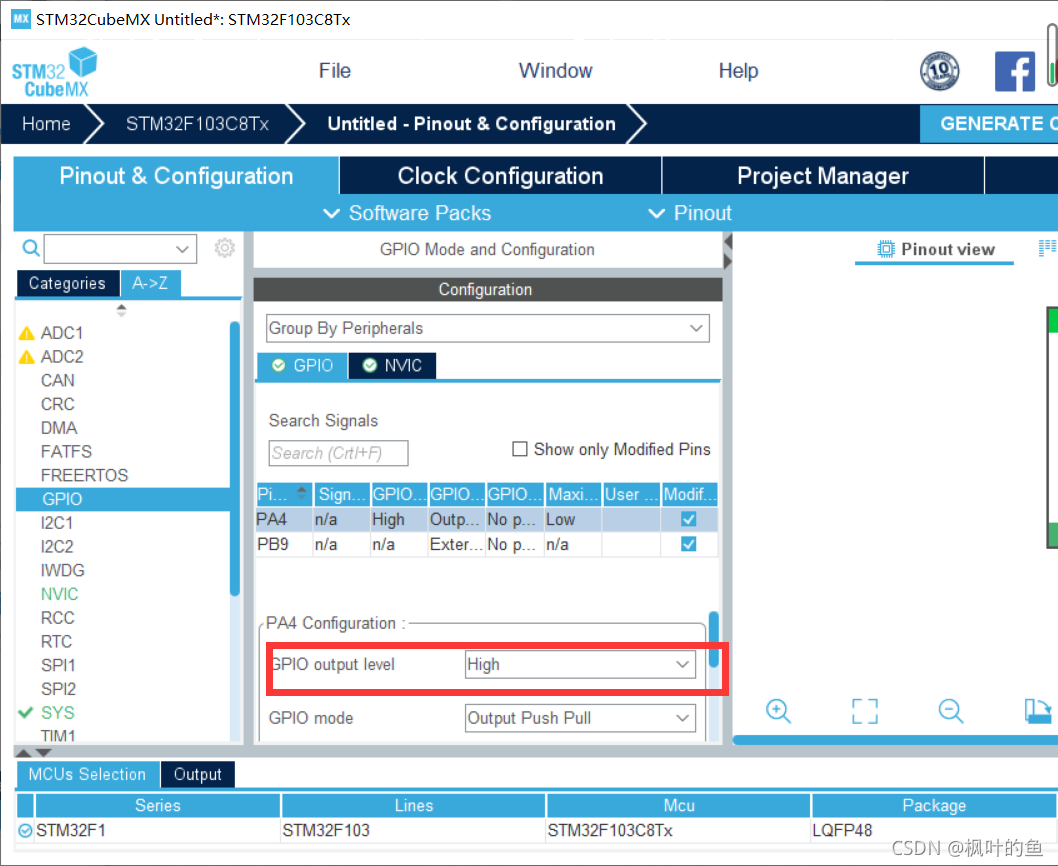Screen dimensions: 1058x866
Task: Go to Home breadcrumb
Action: coord(46,124)
